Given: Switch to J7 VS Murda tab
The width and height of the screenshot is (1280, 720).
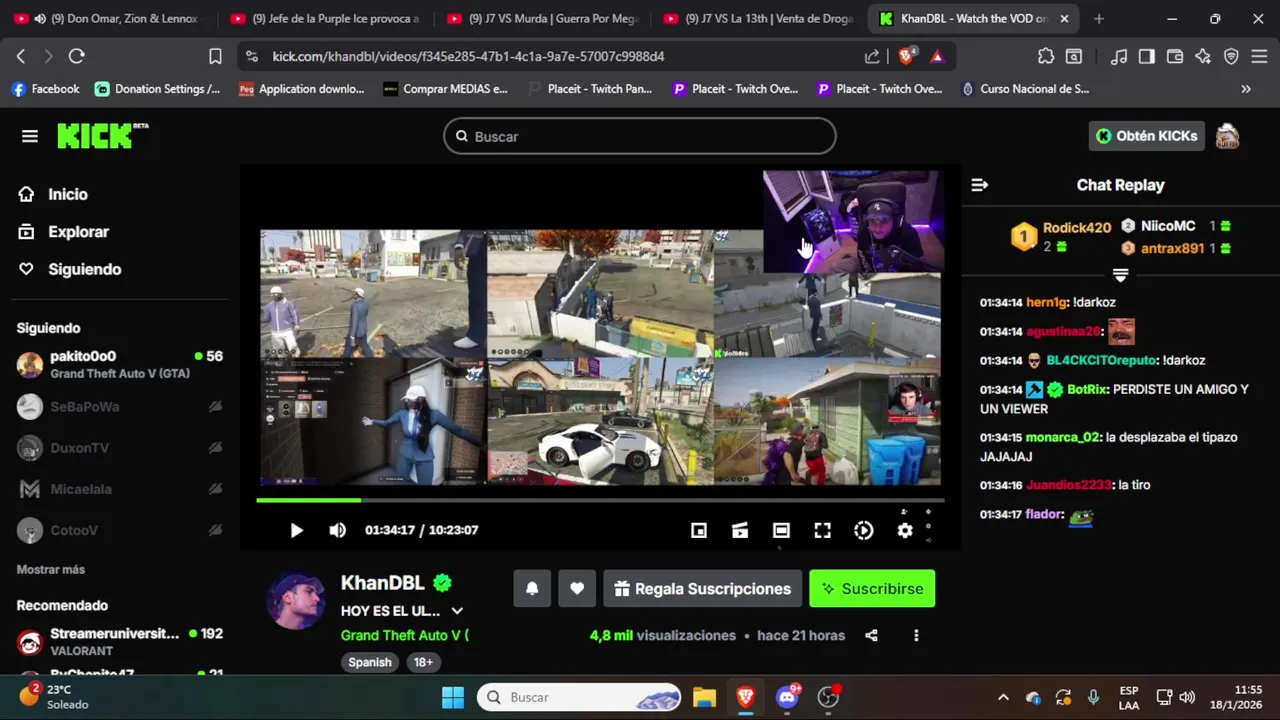Looking at the screenshot, I should (542, 19).
